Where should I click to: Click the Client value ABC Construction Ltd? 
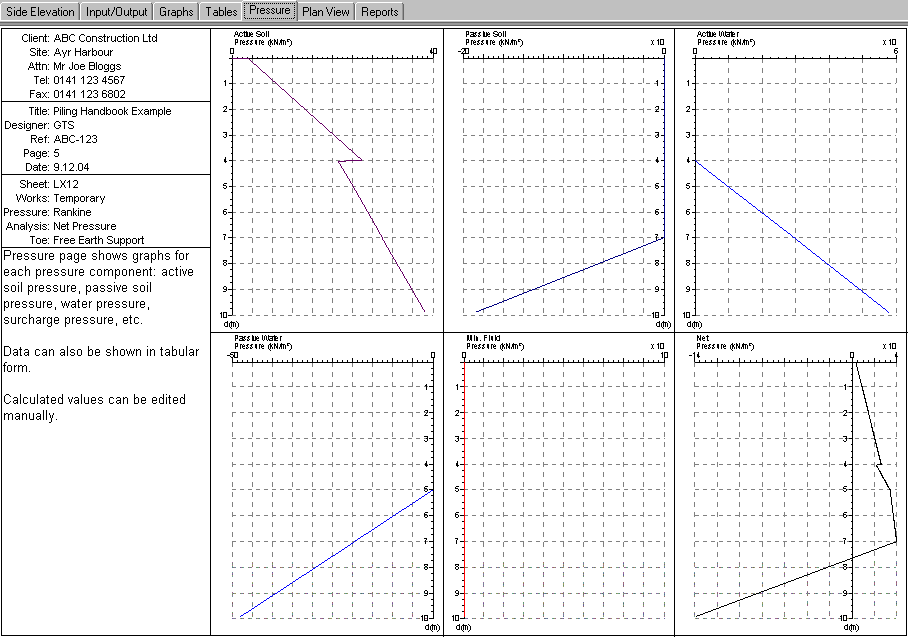click(105, 38)
